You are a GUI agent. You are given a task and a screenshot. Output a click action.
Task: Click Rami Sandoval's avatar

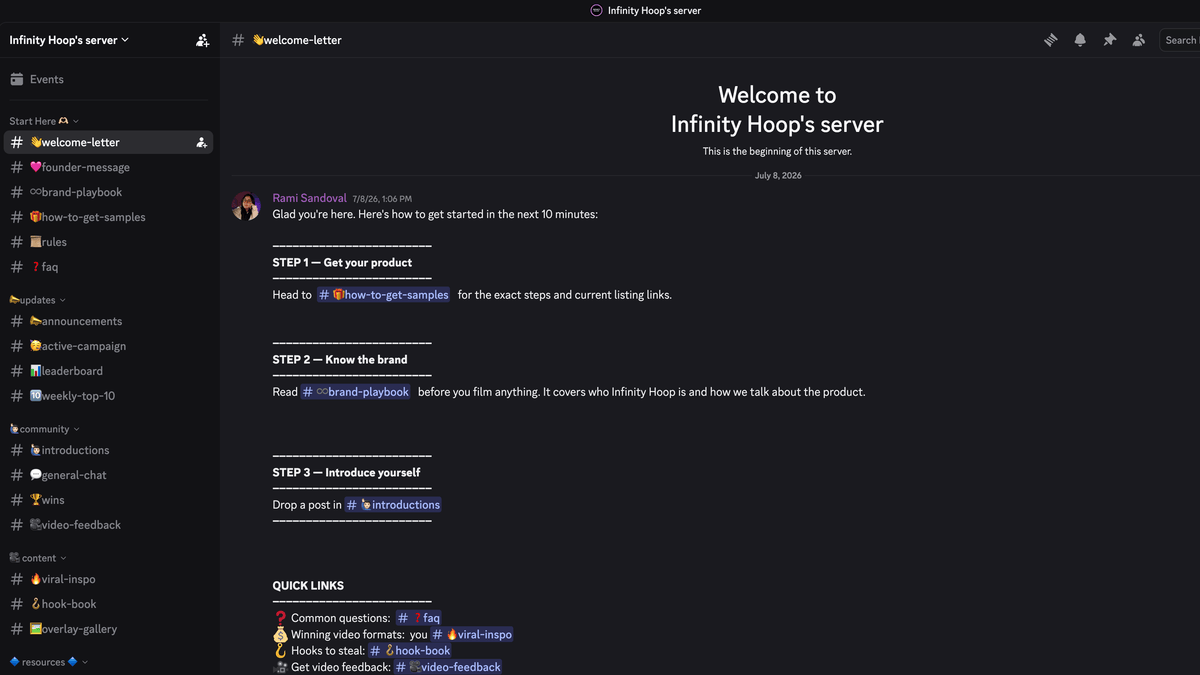pyautogui.click(x=246, y=206)
